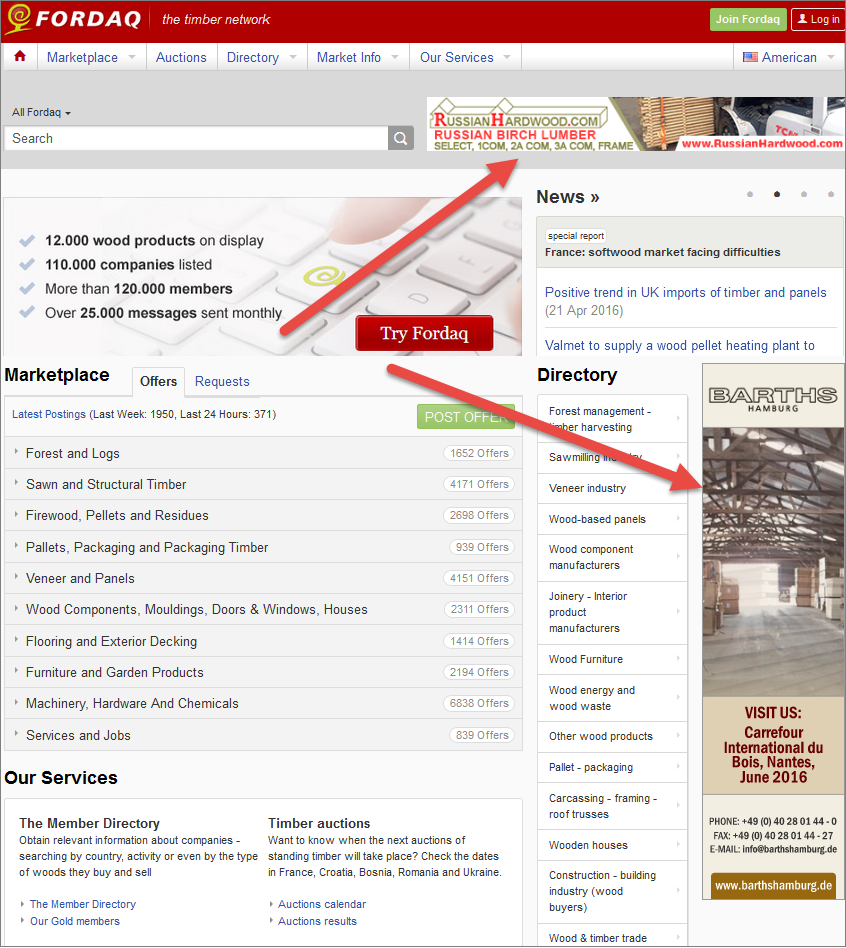Click the user icon in Log in button
This screenshot has width=846, height=948.
802,19
